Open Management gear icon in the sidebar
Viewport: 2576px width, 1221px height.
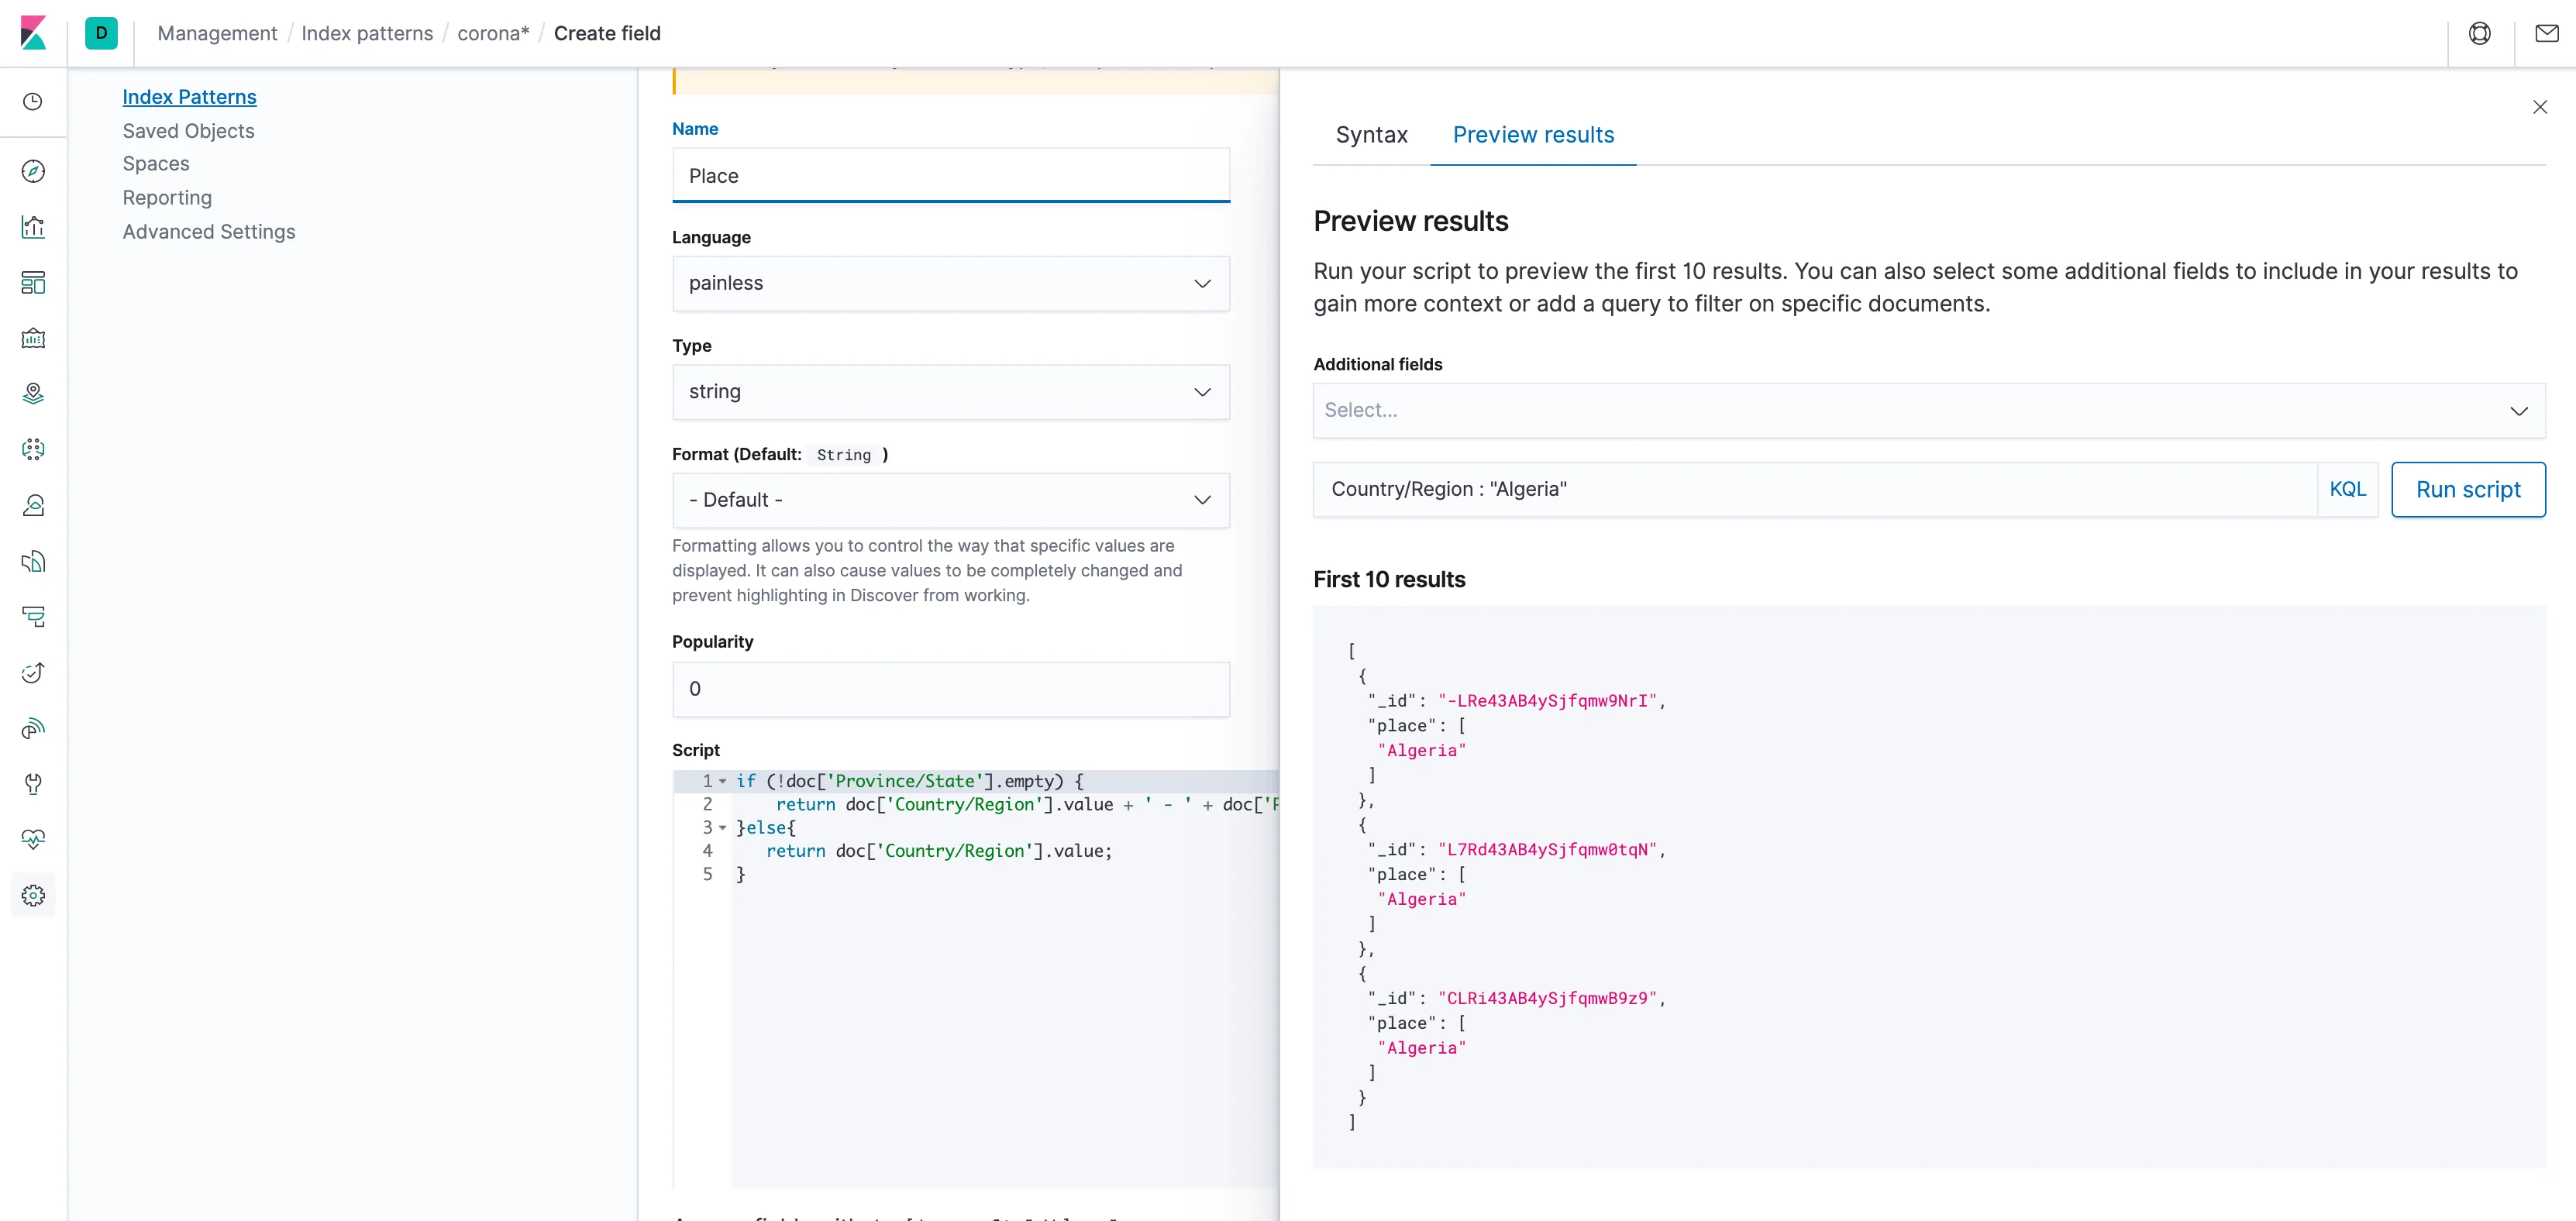coord(33,895)
